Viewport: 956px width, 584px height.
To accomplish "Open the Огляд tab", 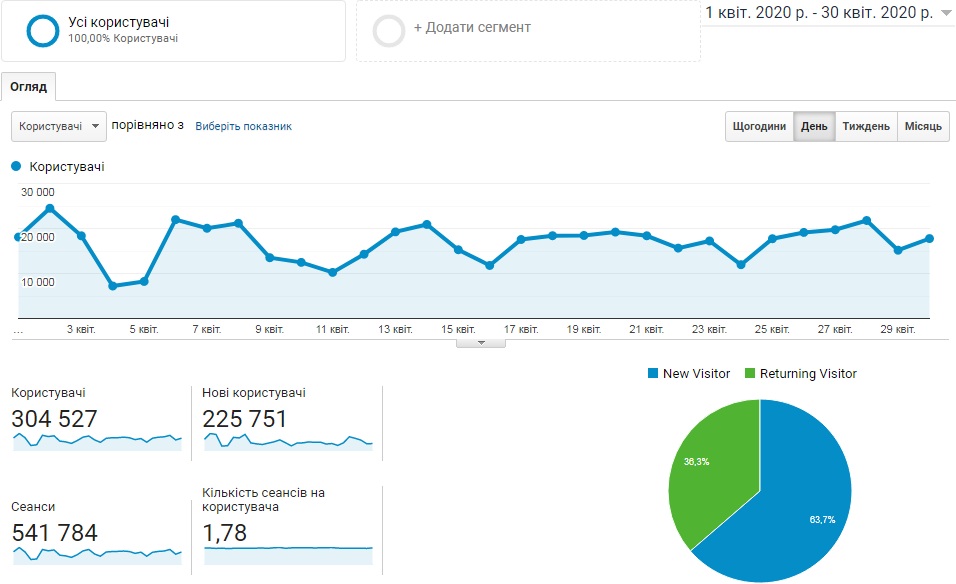I will 29,87.
